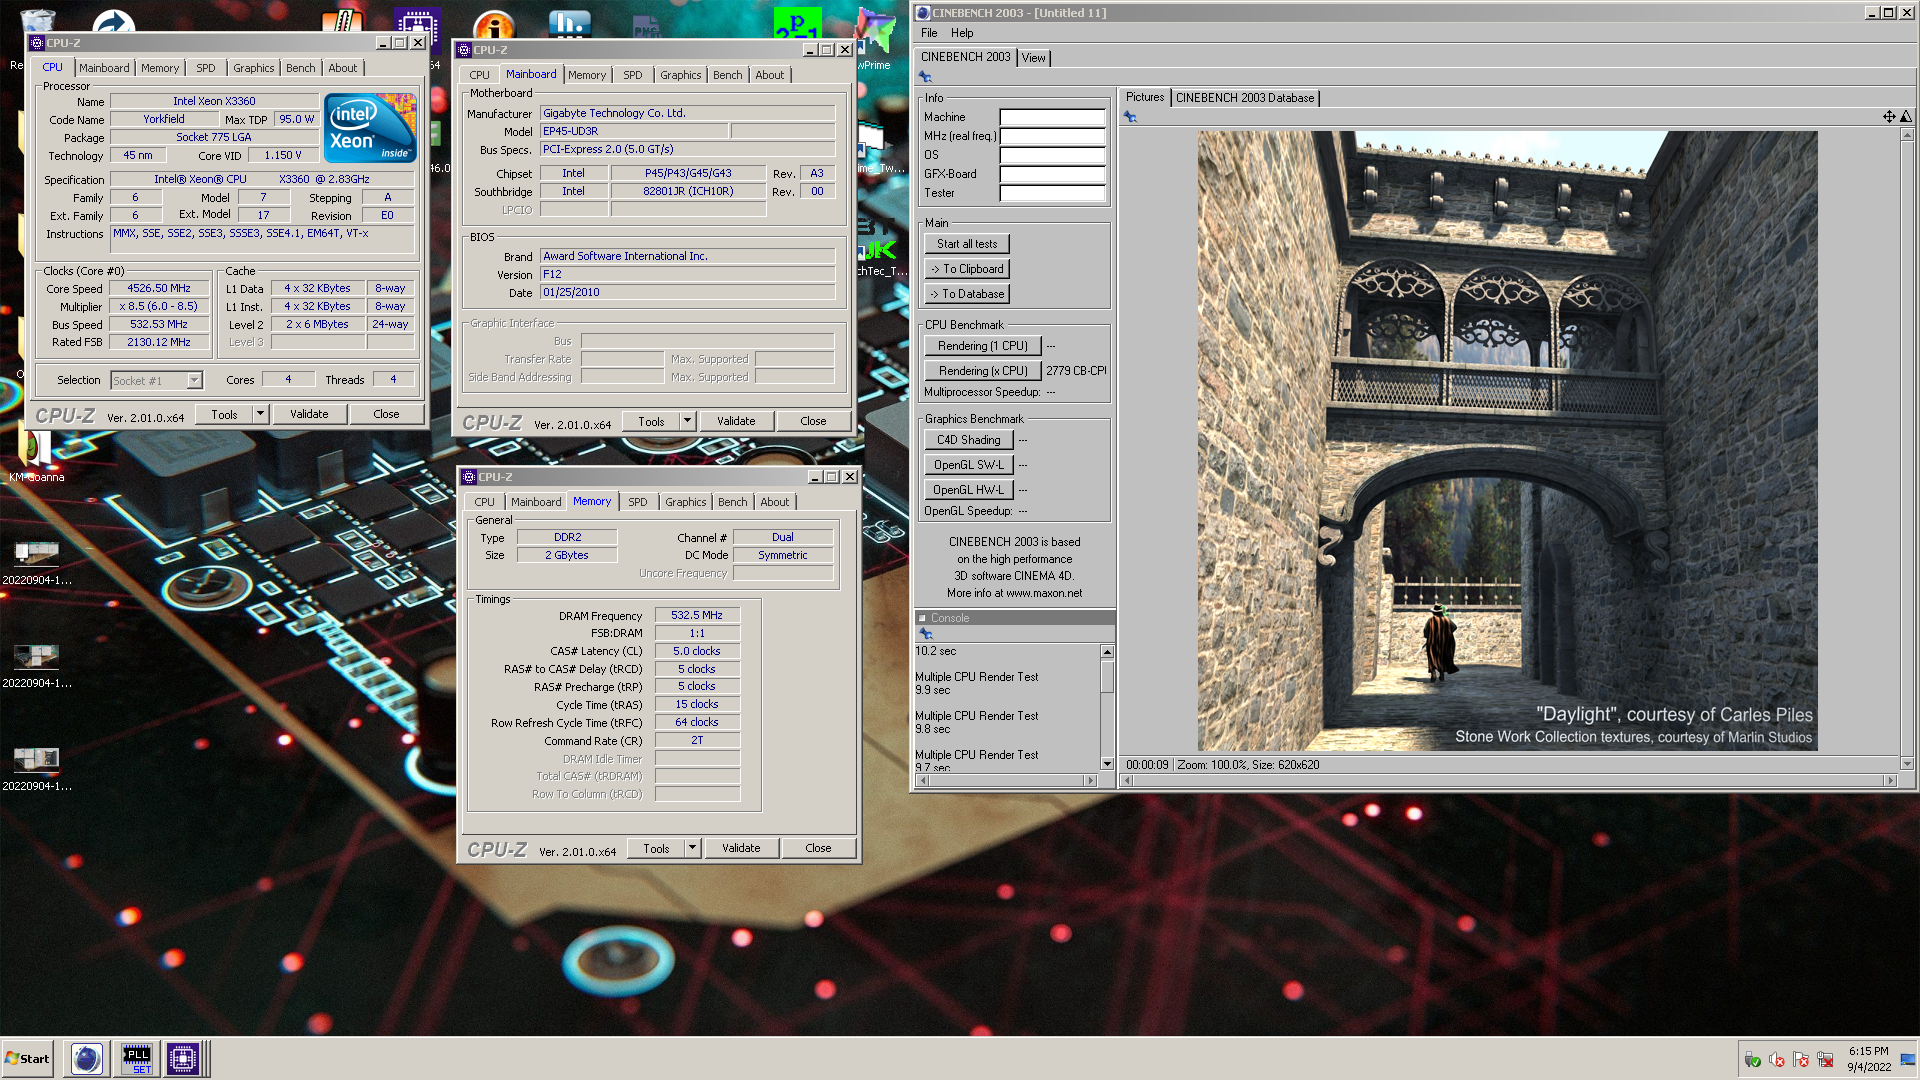Run the OpenGL SW-L benchmark
1920x1080 pixels.
(x=969, y=465)
